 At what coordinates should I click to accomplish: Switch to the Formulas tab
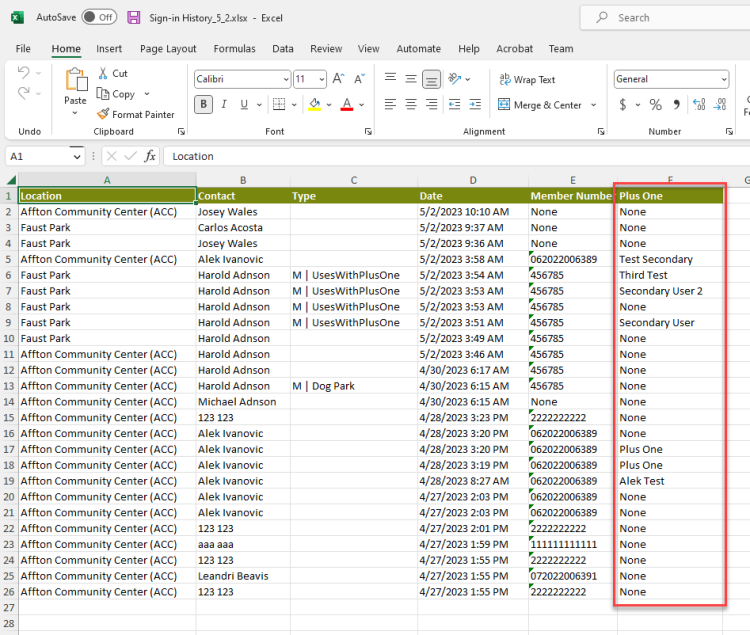(234, 48)
